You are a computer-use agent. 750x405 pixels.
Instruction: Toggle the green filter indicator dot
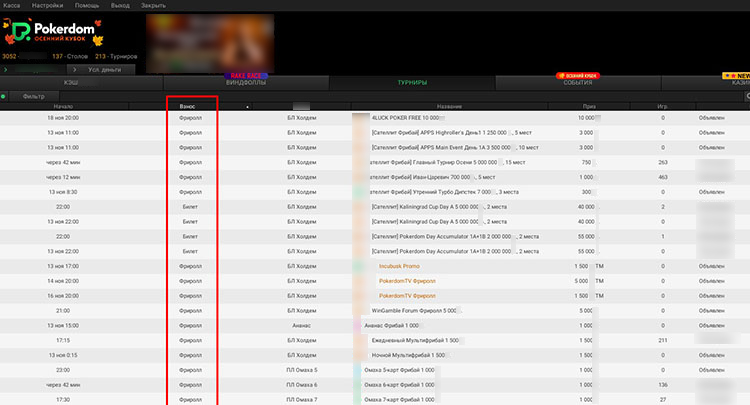tap(3, 96)
